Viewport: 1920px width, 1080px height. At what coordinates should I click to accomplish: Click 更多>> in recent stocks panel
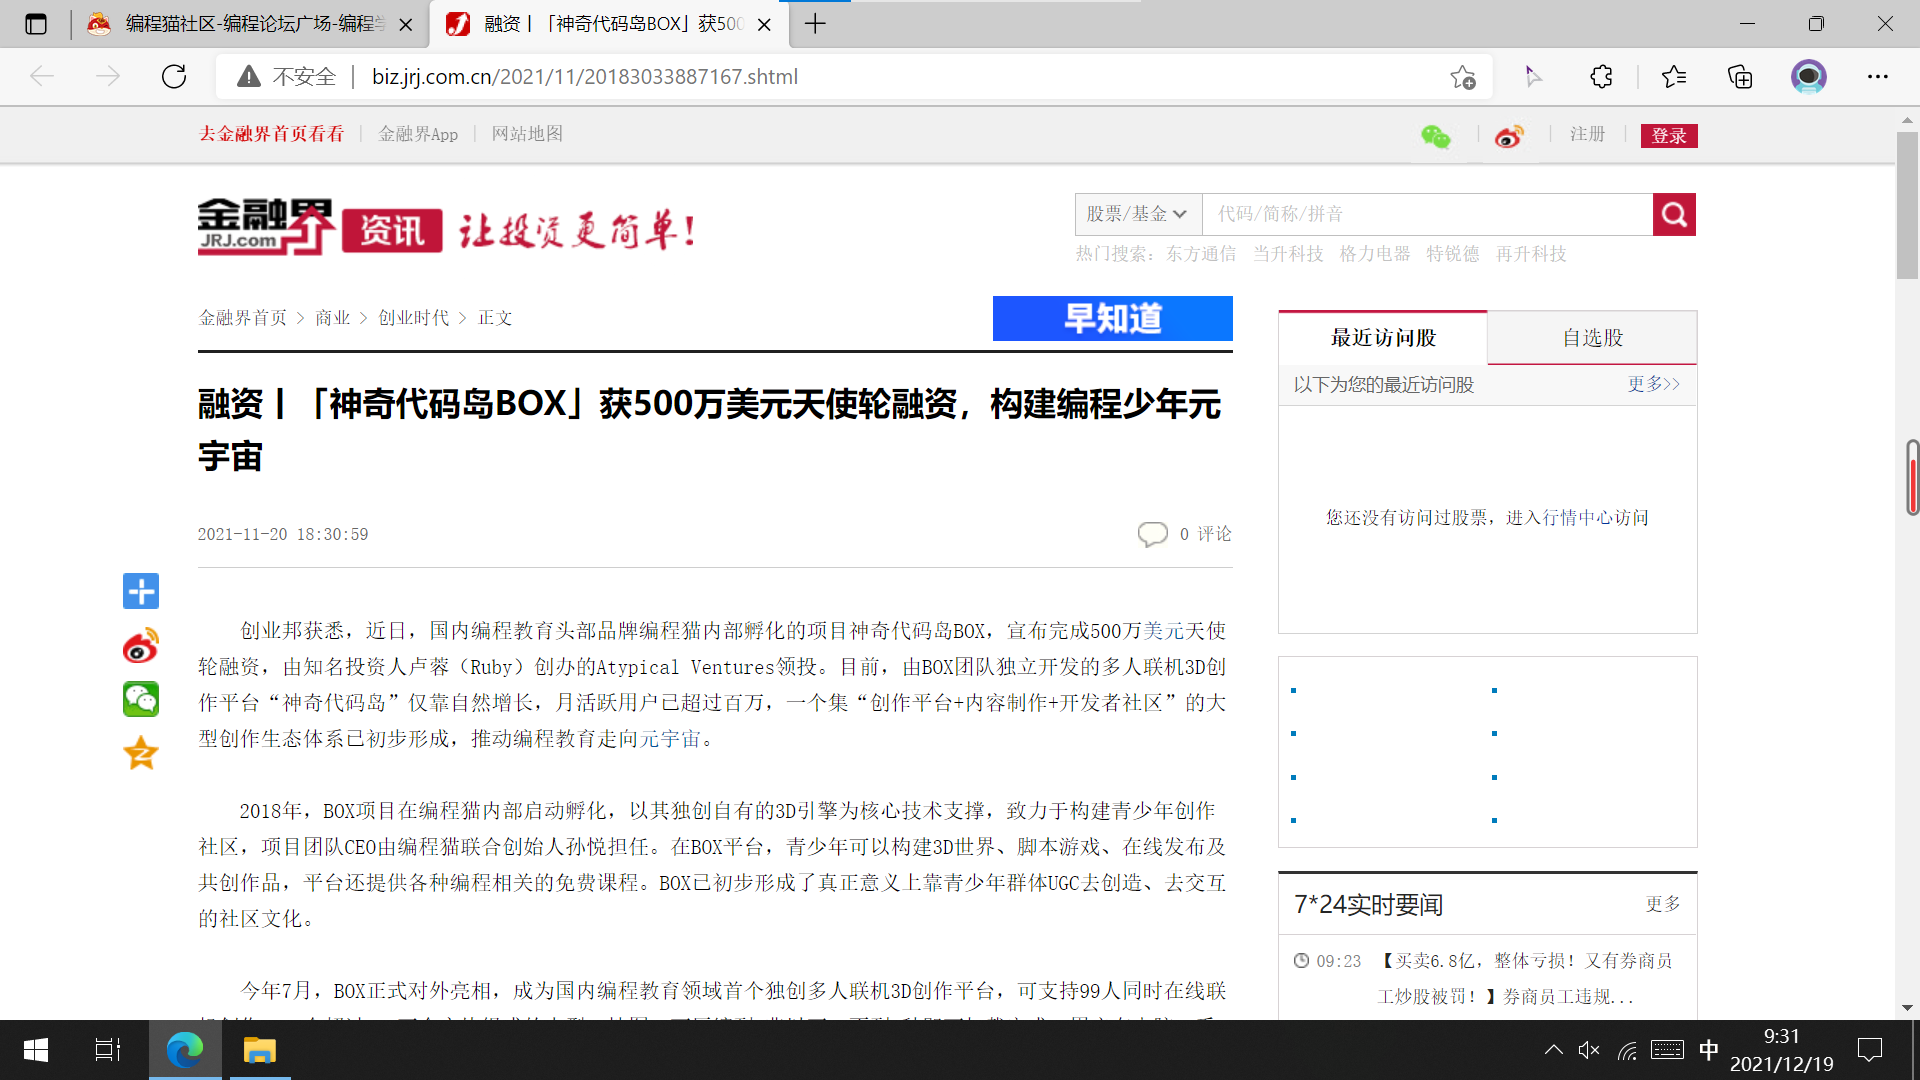1654,384
